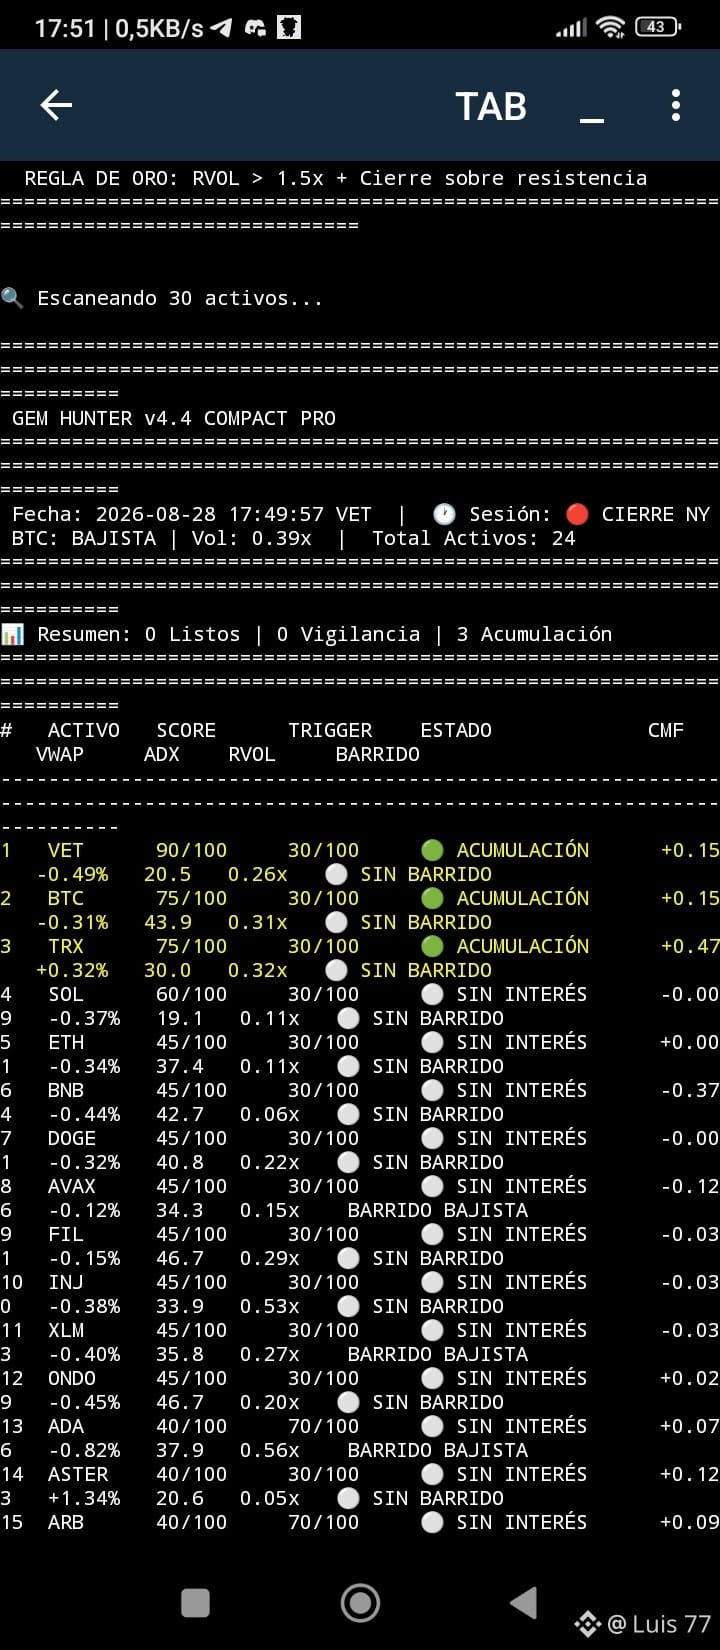Tap white circle in SOL SIN INTERÉS
The height and width of the screenshot is (1650, 720).
(432, 994)
